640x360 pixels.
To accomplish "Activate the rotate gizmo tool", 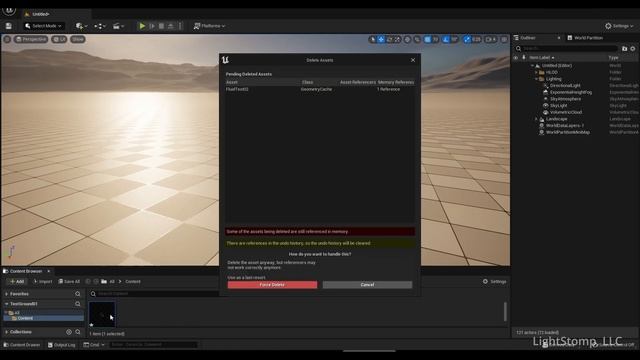I will (x=389, y=40).
